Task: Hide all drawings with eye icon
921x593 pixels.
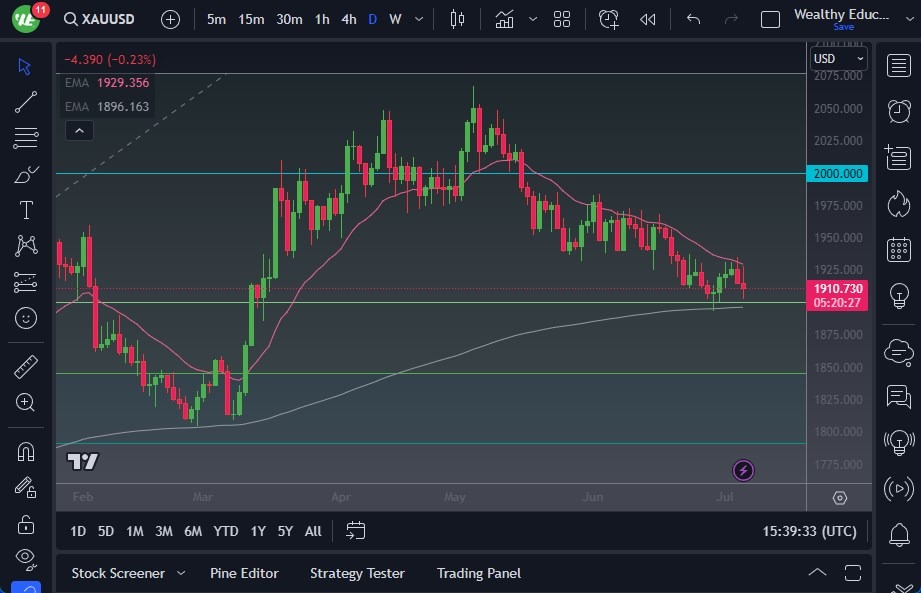Action: (26, 558)
